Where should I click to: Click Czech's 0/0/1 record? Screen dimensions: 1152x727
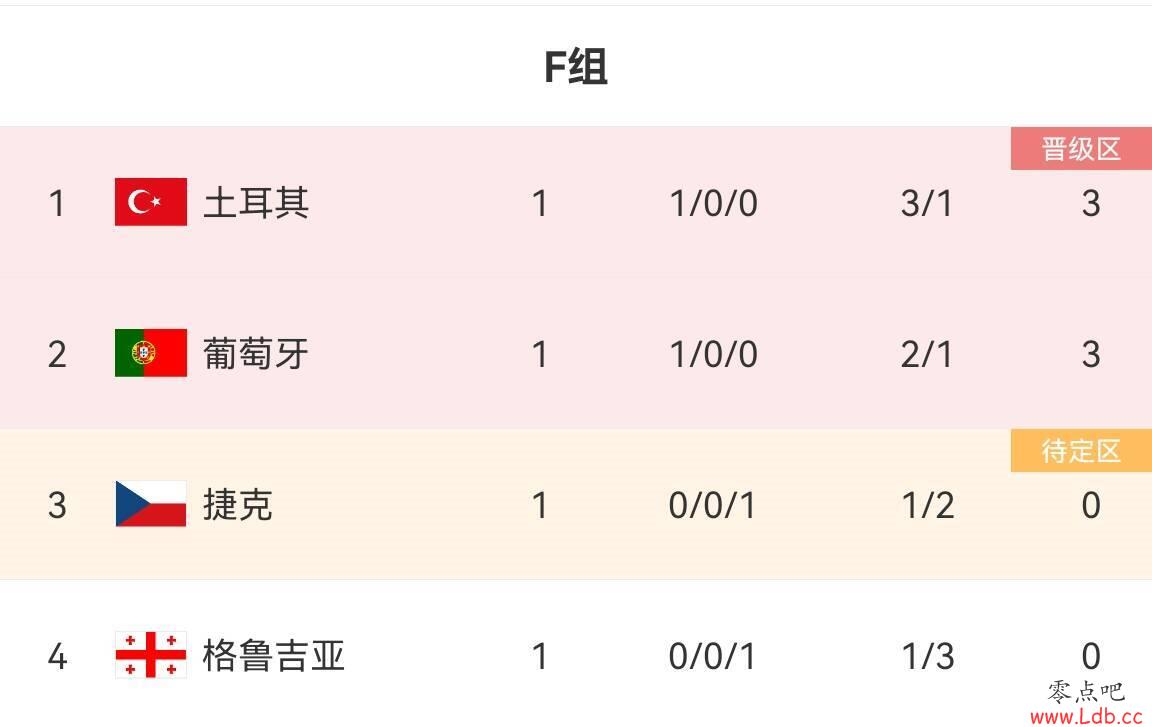coord(712,506)
